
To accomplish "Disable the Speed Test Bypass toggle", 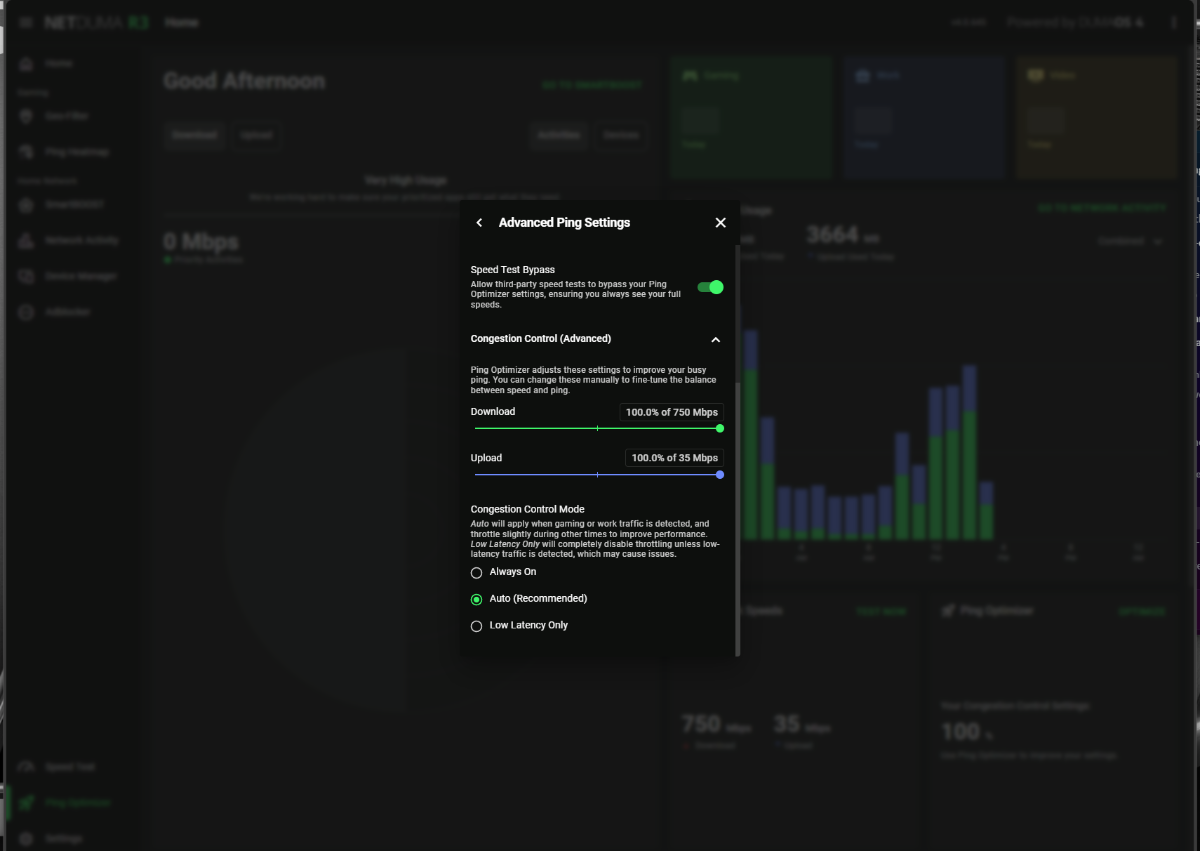I will tap(710, 287).
